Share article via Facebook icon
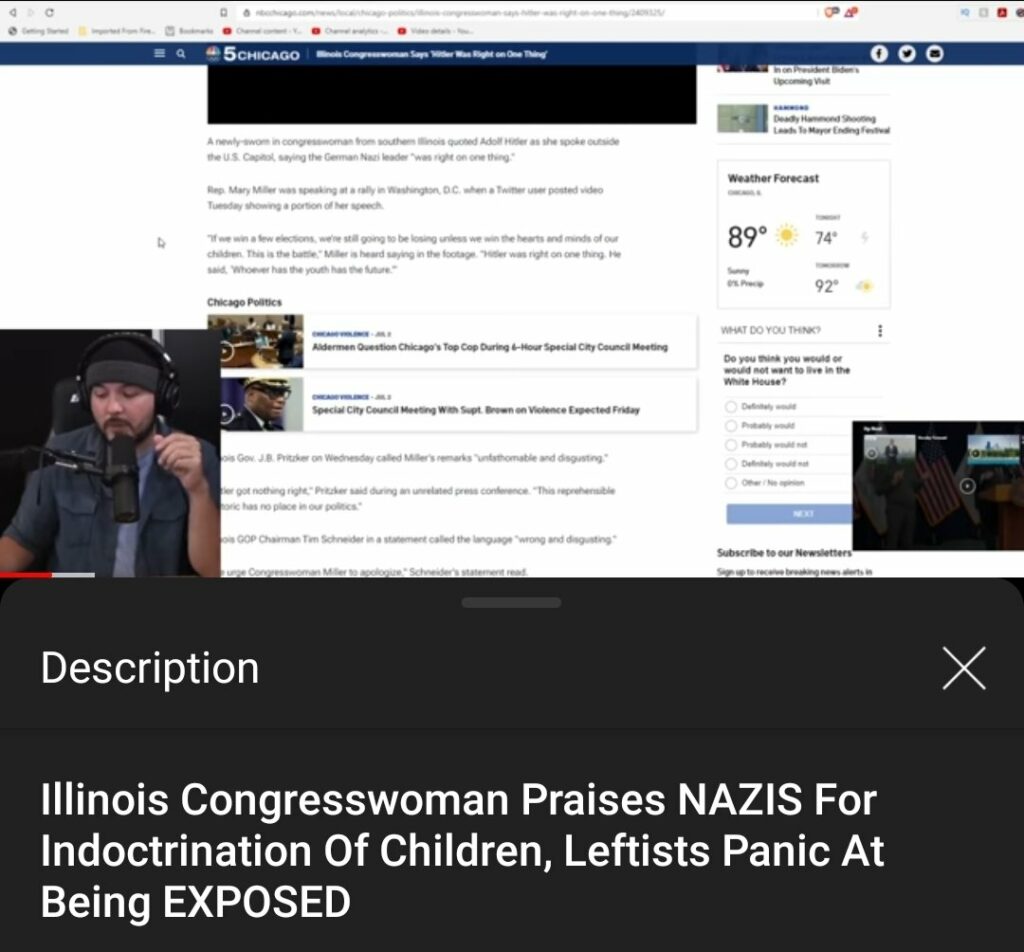 pos(879,54)
